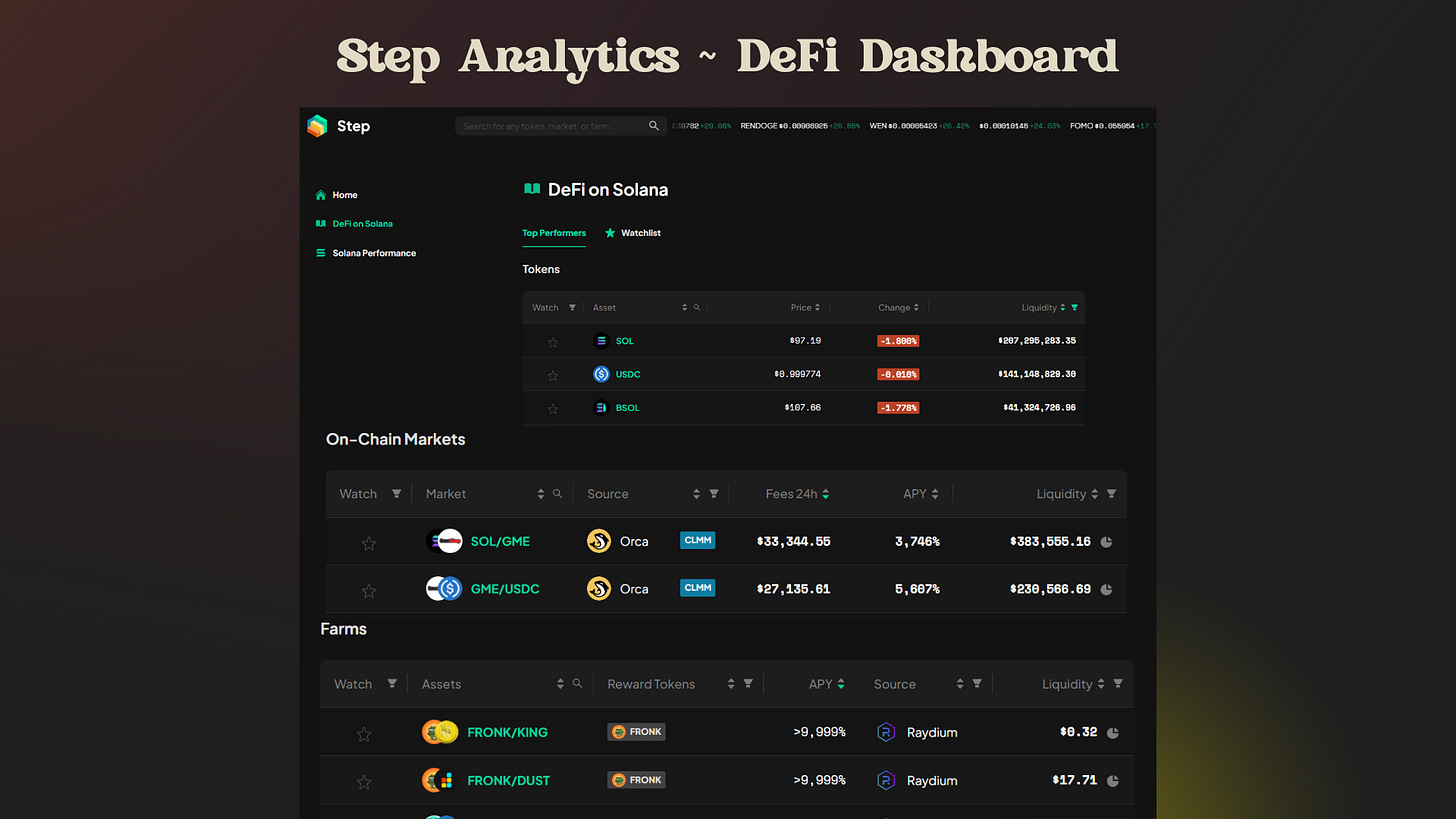The height and width of the screenshot is (819, 1456).
Task: Click the Raydium icon in the FRONK/DUST row
Action: click(x=886, y=780)
